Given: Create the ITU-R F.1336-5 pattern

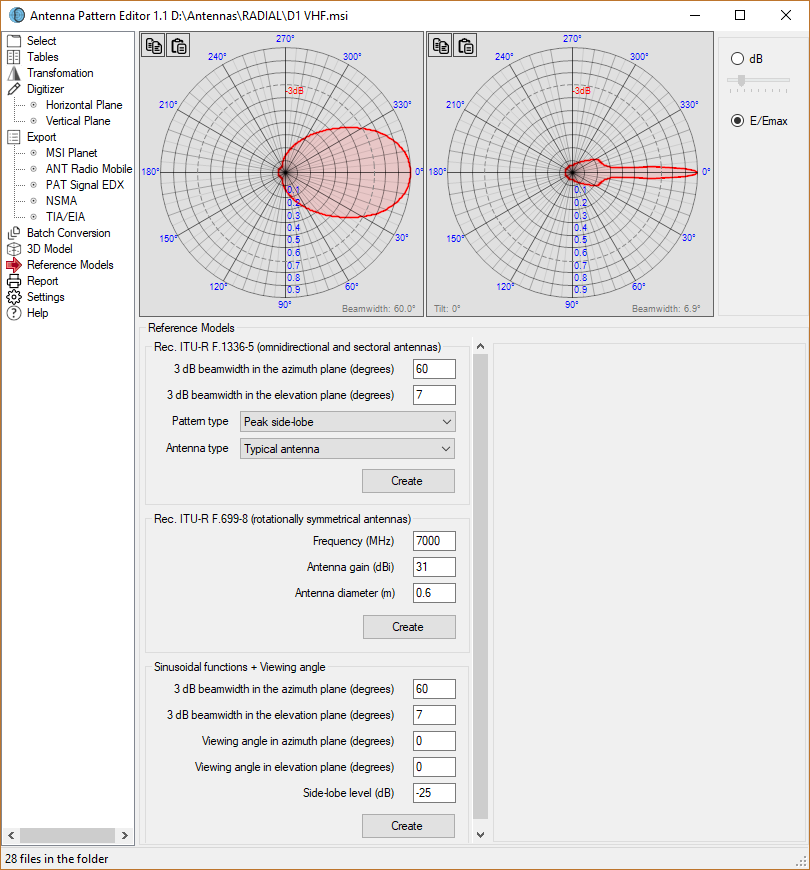Looking at the screenshot, I should (408, 481).
